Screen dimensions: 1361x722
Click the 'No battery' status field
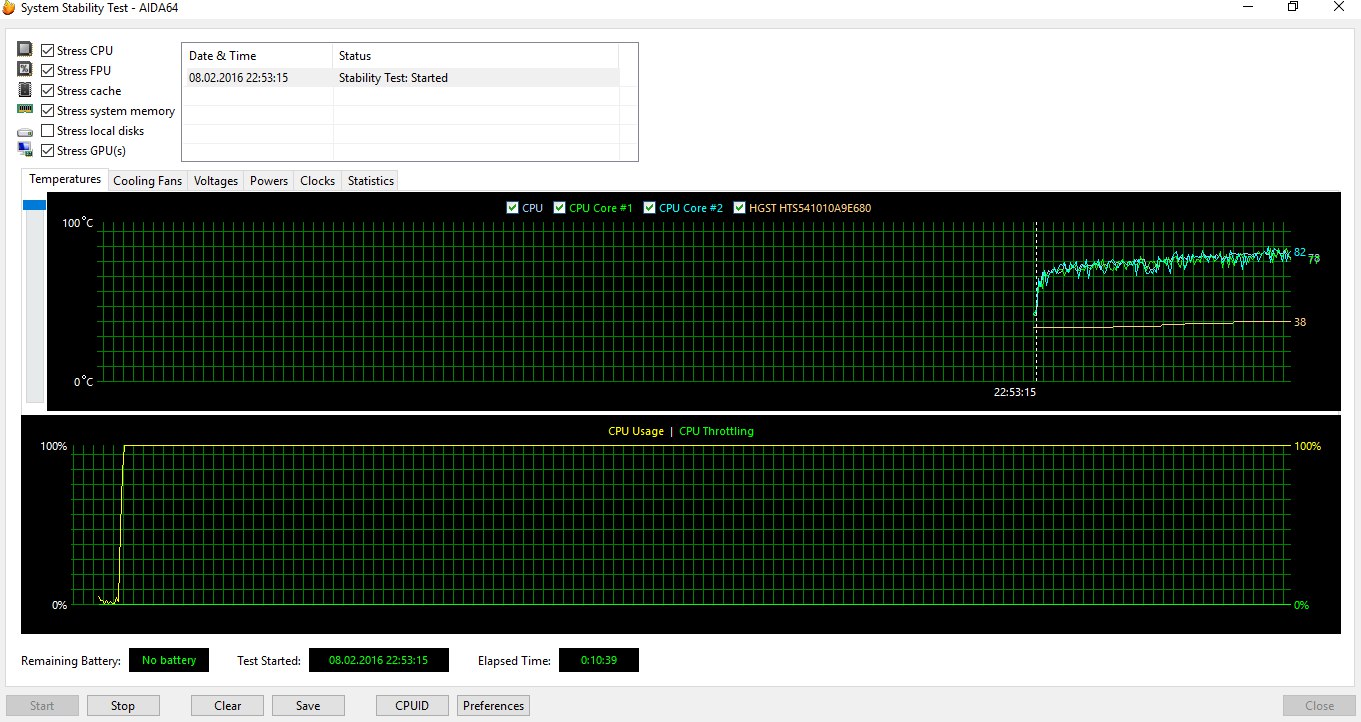[169, 660]
